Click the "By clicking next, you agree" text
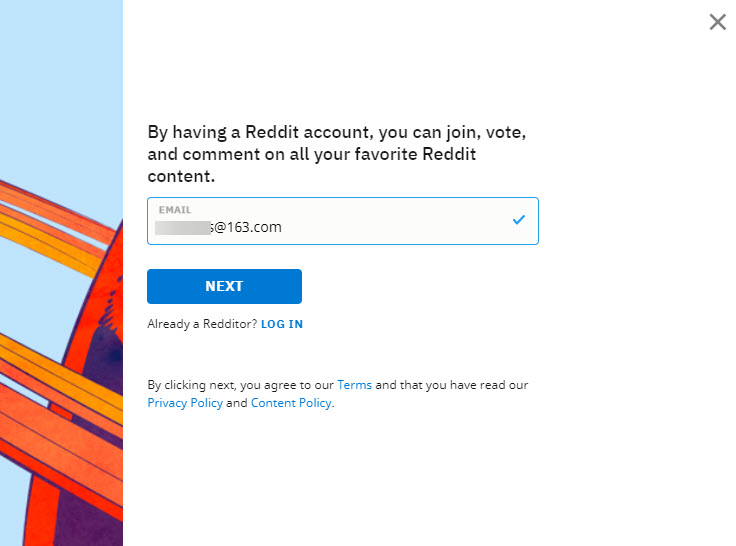Viewport: 736px width, 546px height. coord(240,385)
